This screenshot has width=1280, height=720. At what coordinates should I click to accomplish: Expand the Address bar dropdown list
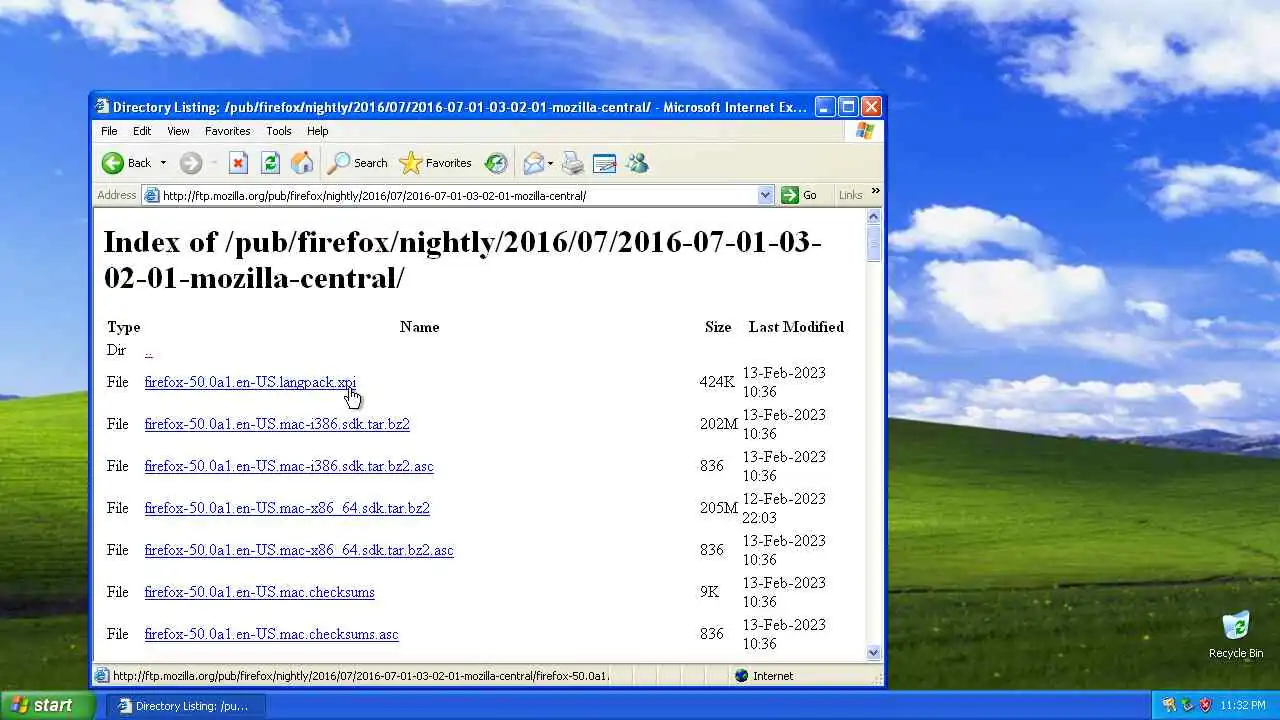(766, 195)
